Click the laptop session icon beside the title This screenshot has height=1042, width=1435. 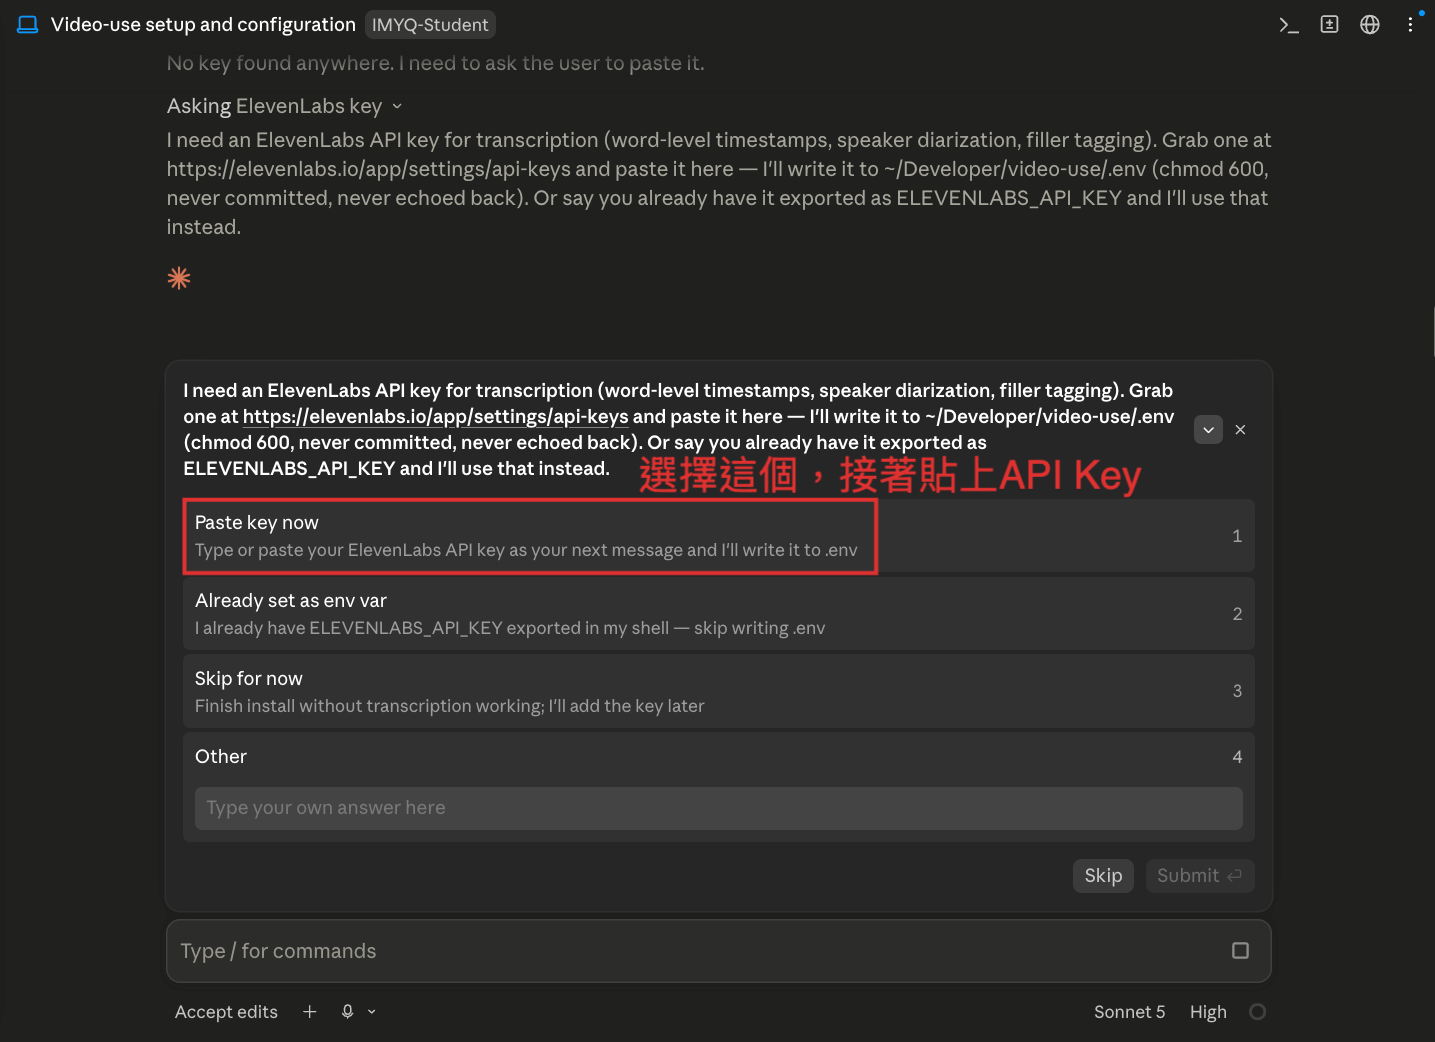coord(28,25)
